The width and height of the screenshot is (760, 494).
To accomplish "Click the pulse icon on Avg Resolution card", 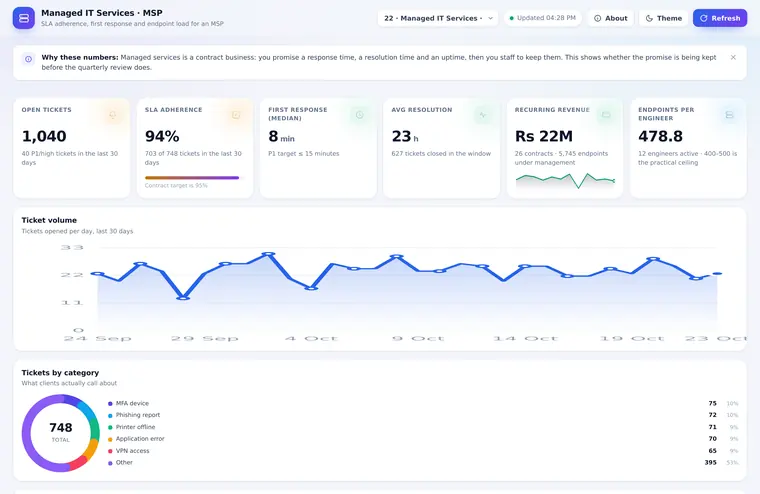I will point(483,115).
